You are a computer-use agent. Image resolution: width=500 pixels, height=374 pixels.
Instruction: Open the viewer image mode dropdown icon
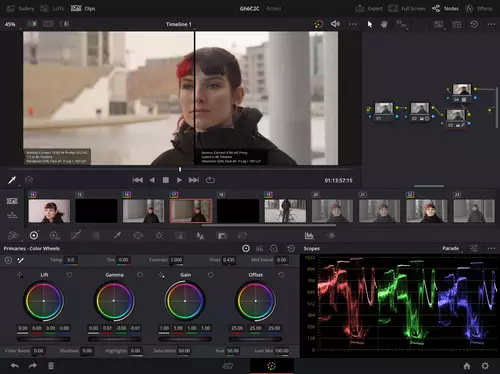point(439,24)
